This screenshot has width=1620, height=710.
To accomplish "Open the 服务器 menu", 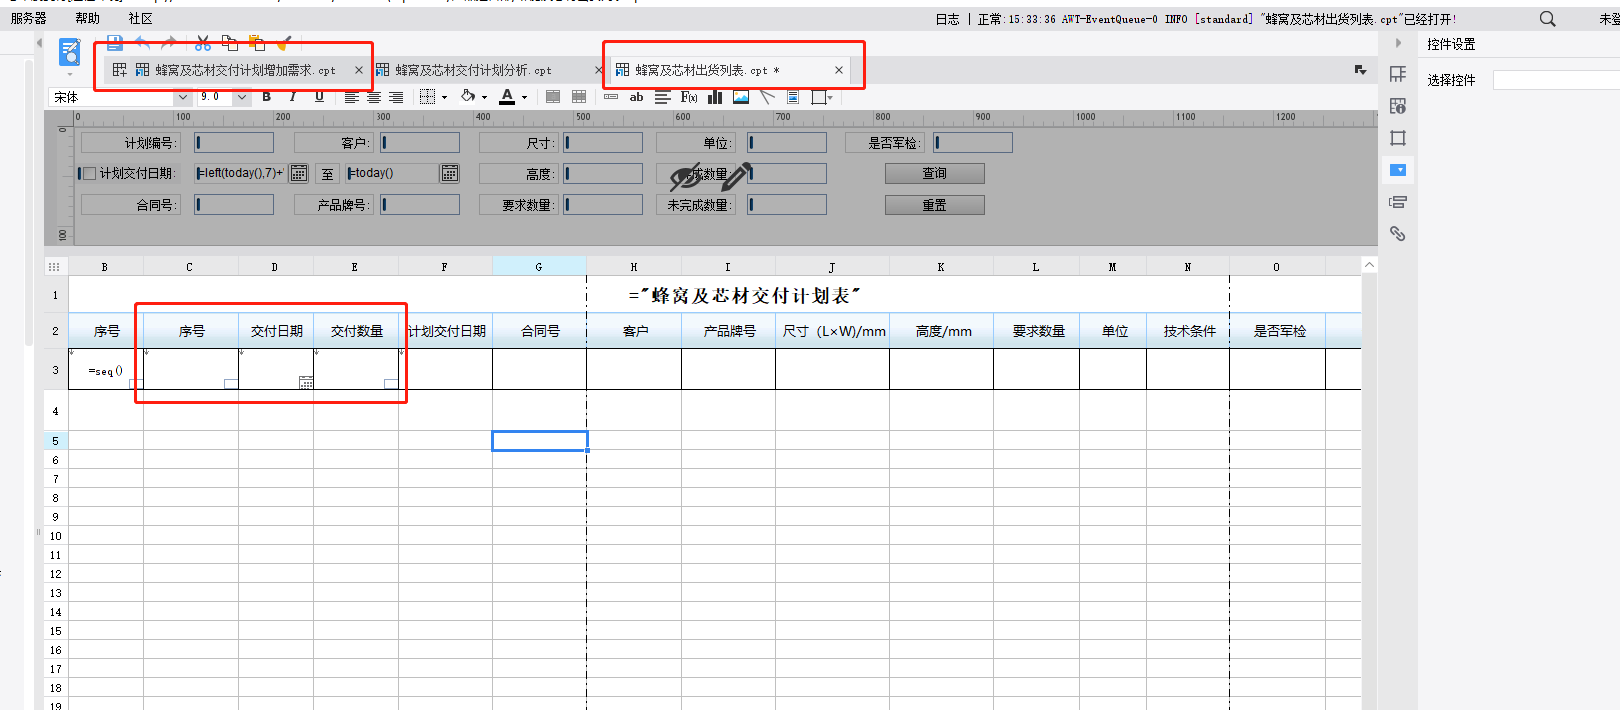I will click(x=29, y=19).
